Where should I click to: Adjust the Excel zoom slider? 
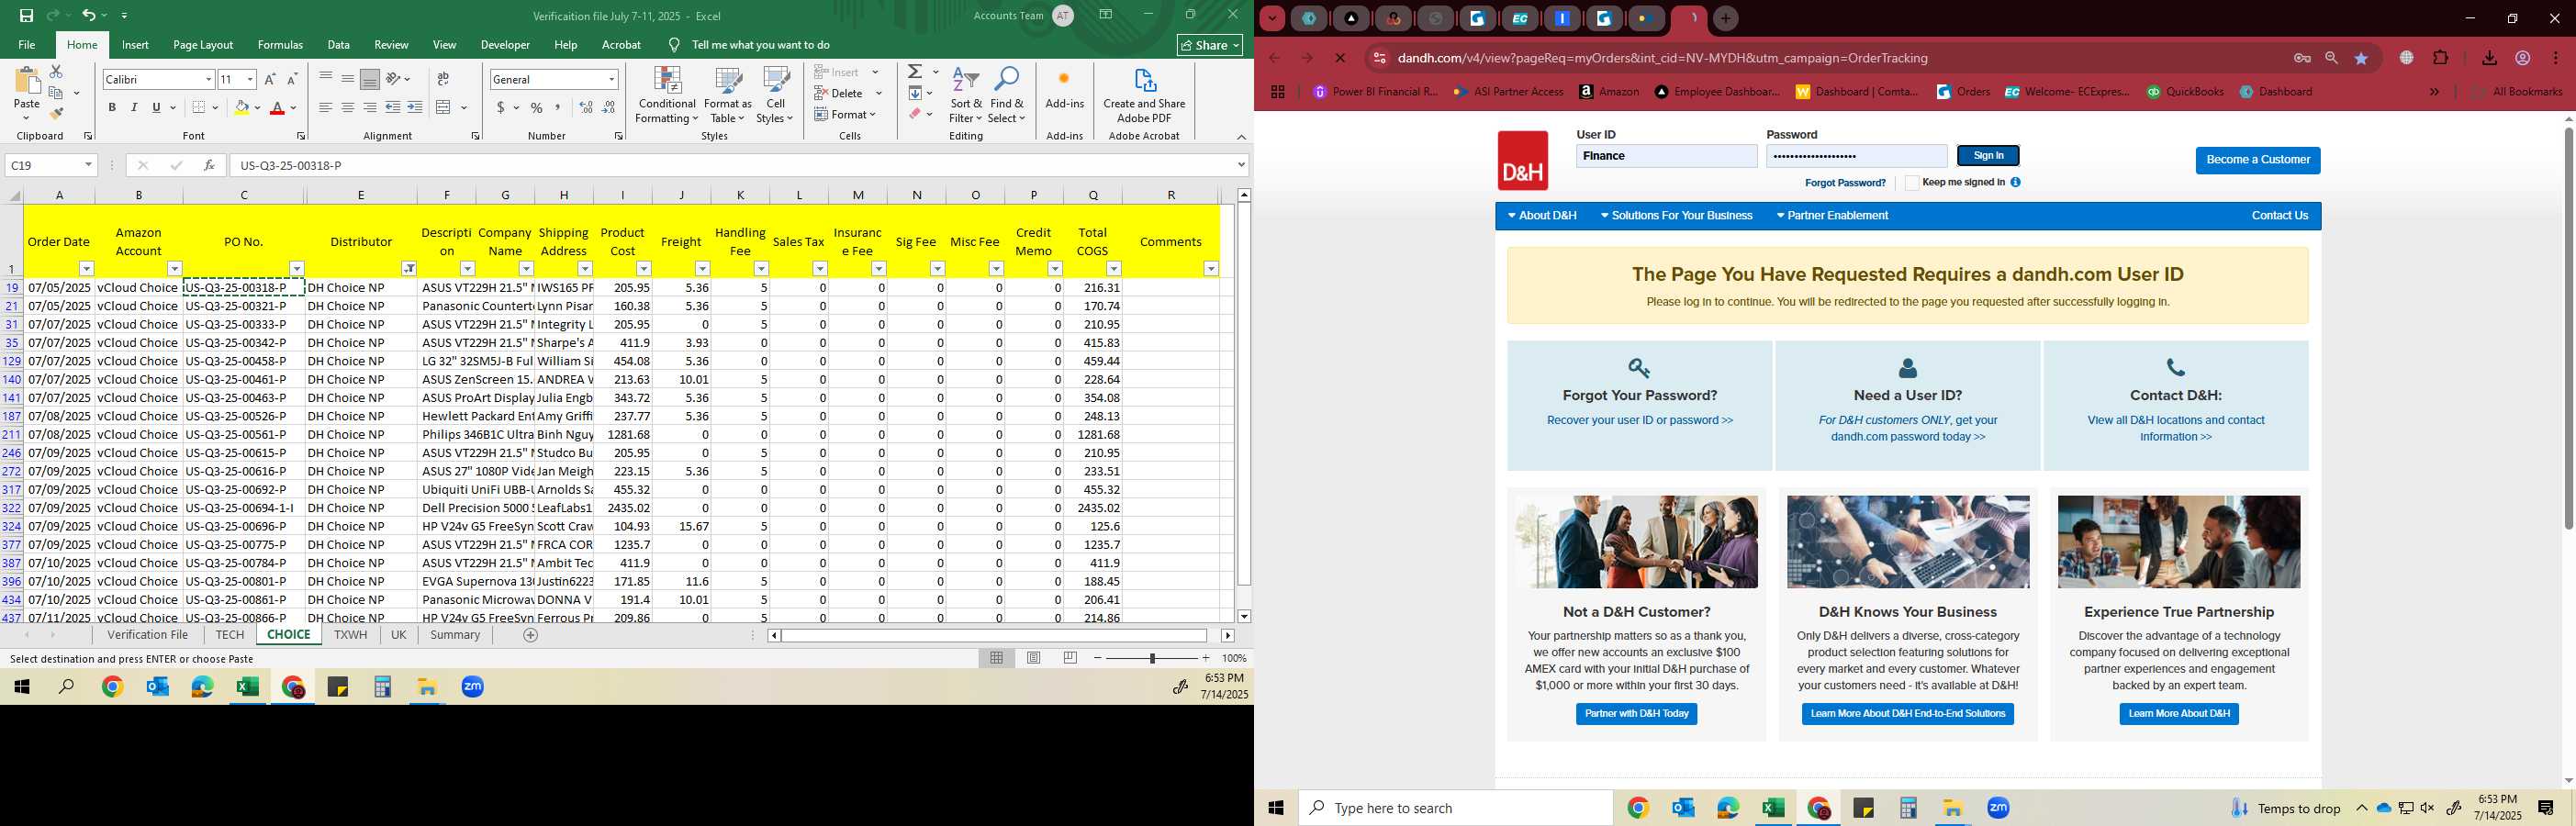point(1152,658)
